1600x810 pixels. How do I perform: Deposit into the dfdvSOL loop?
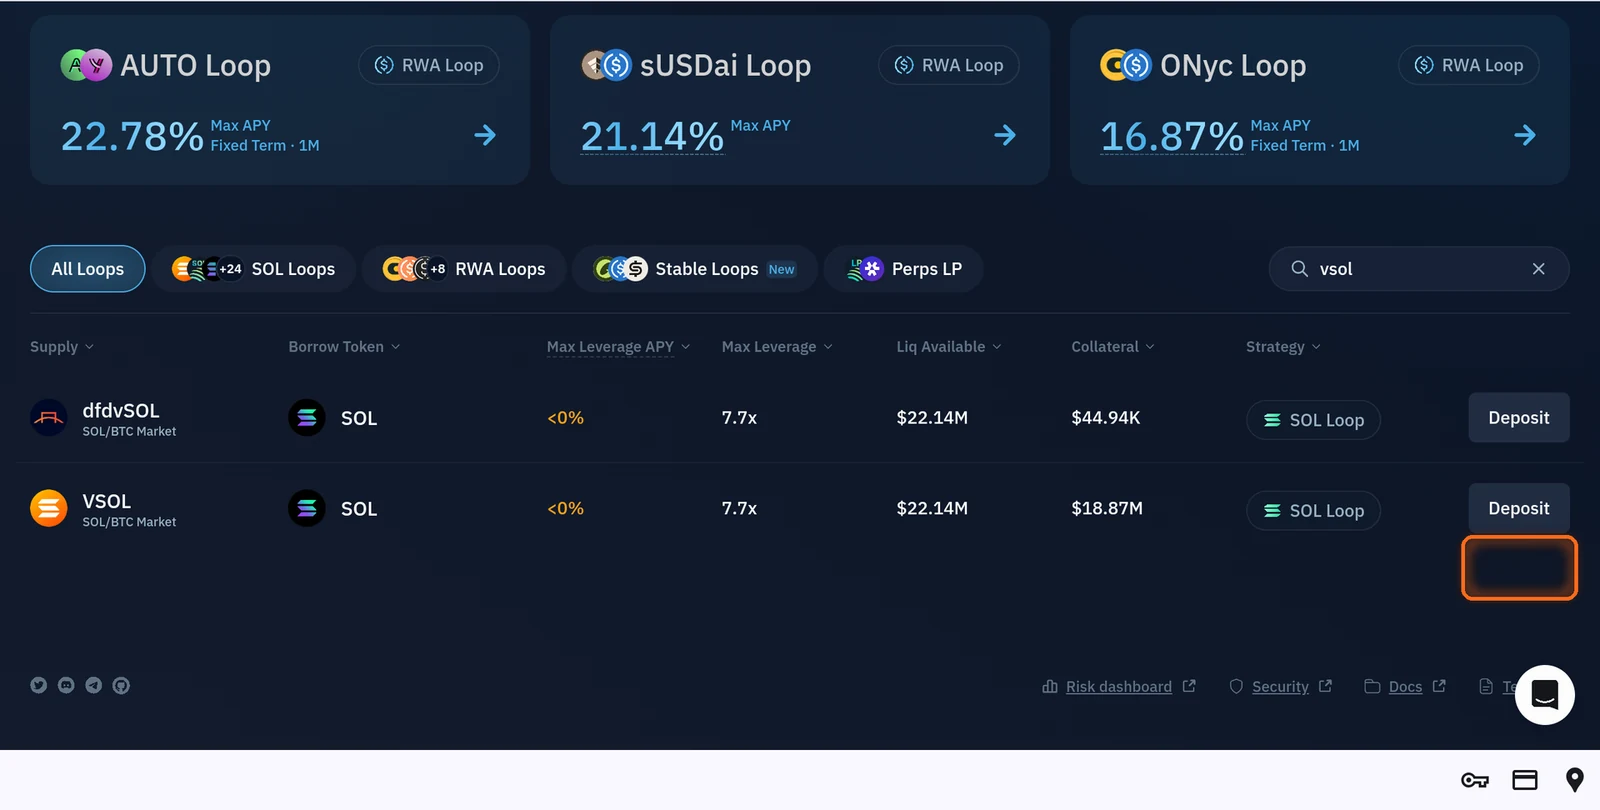(x=1519, y=418)
